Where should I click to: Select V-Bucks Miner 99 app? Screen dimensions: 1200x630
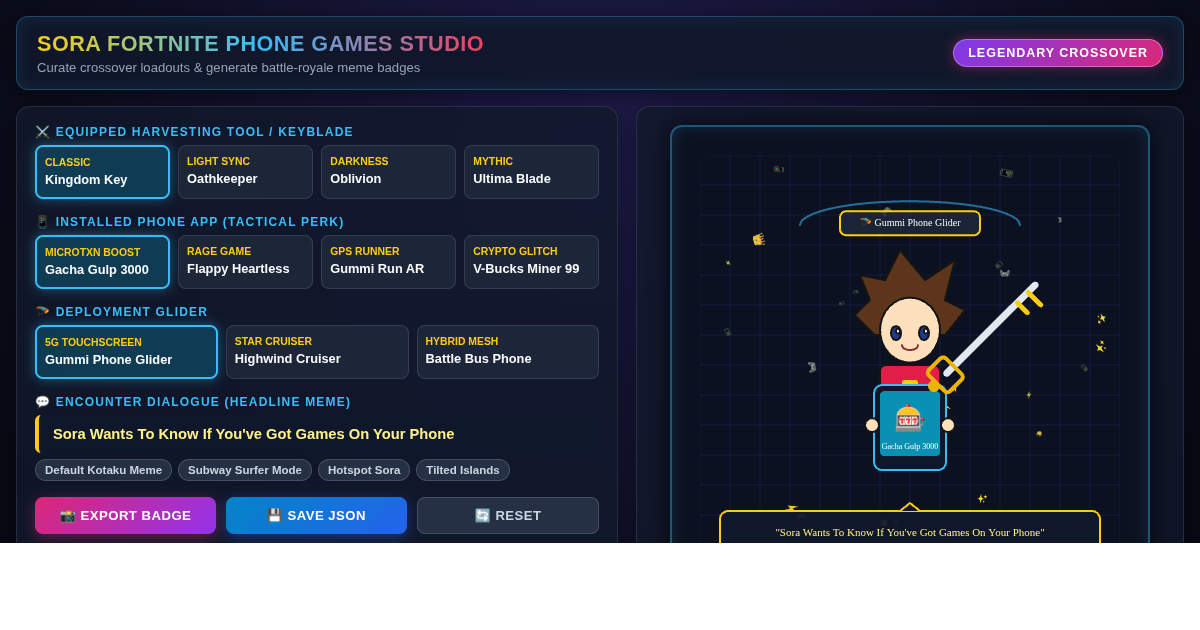pos(531,262)
